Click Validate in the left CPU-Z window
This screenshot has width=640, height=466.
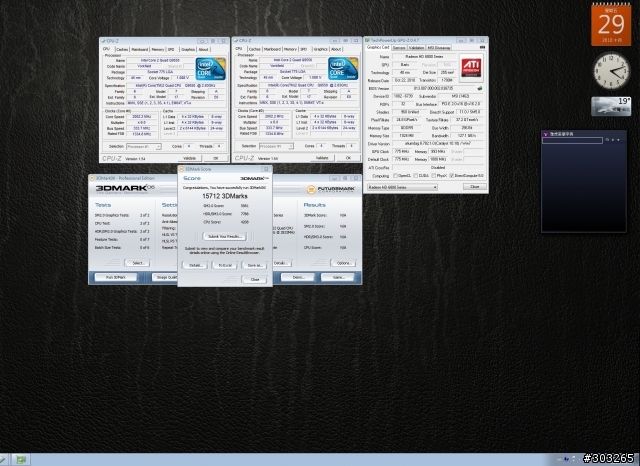[190, 158]
